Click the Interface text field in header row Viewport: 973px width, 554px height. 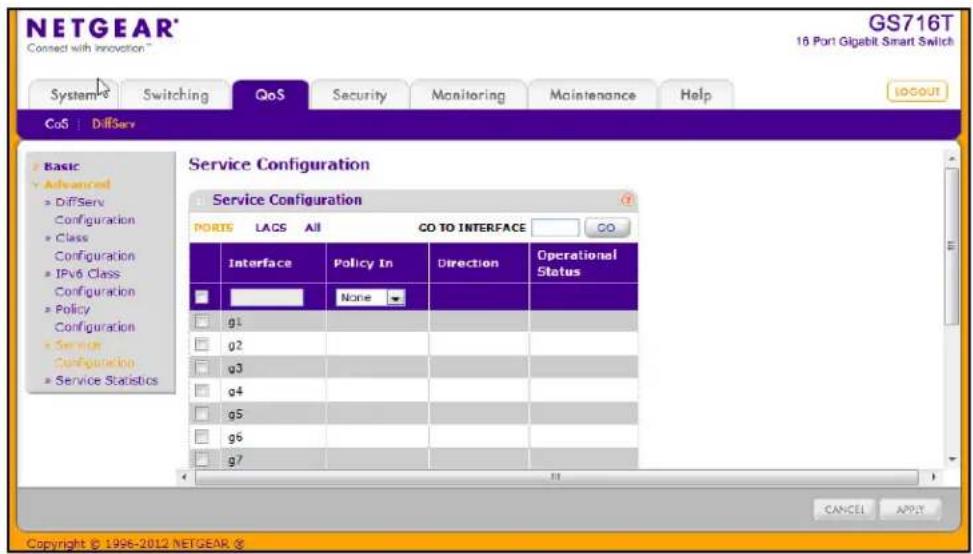coord(267,298)
